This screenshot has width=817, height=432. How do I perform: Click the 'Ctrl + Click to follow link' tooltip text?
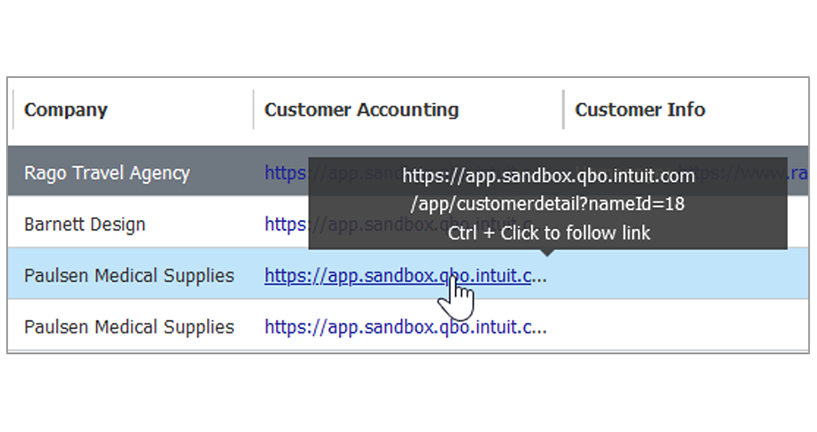[x=548, y=233]
